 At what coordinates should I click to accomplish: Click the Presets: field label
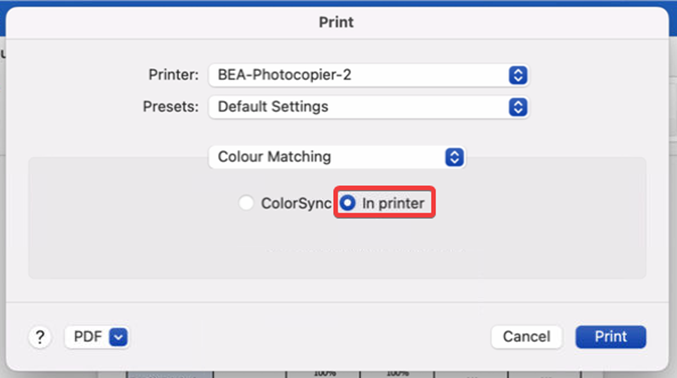[171, 107]
